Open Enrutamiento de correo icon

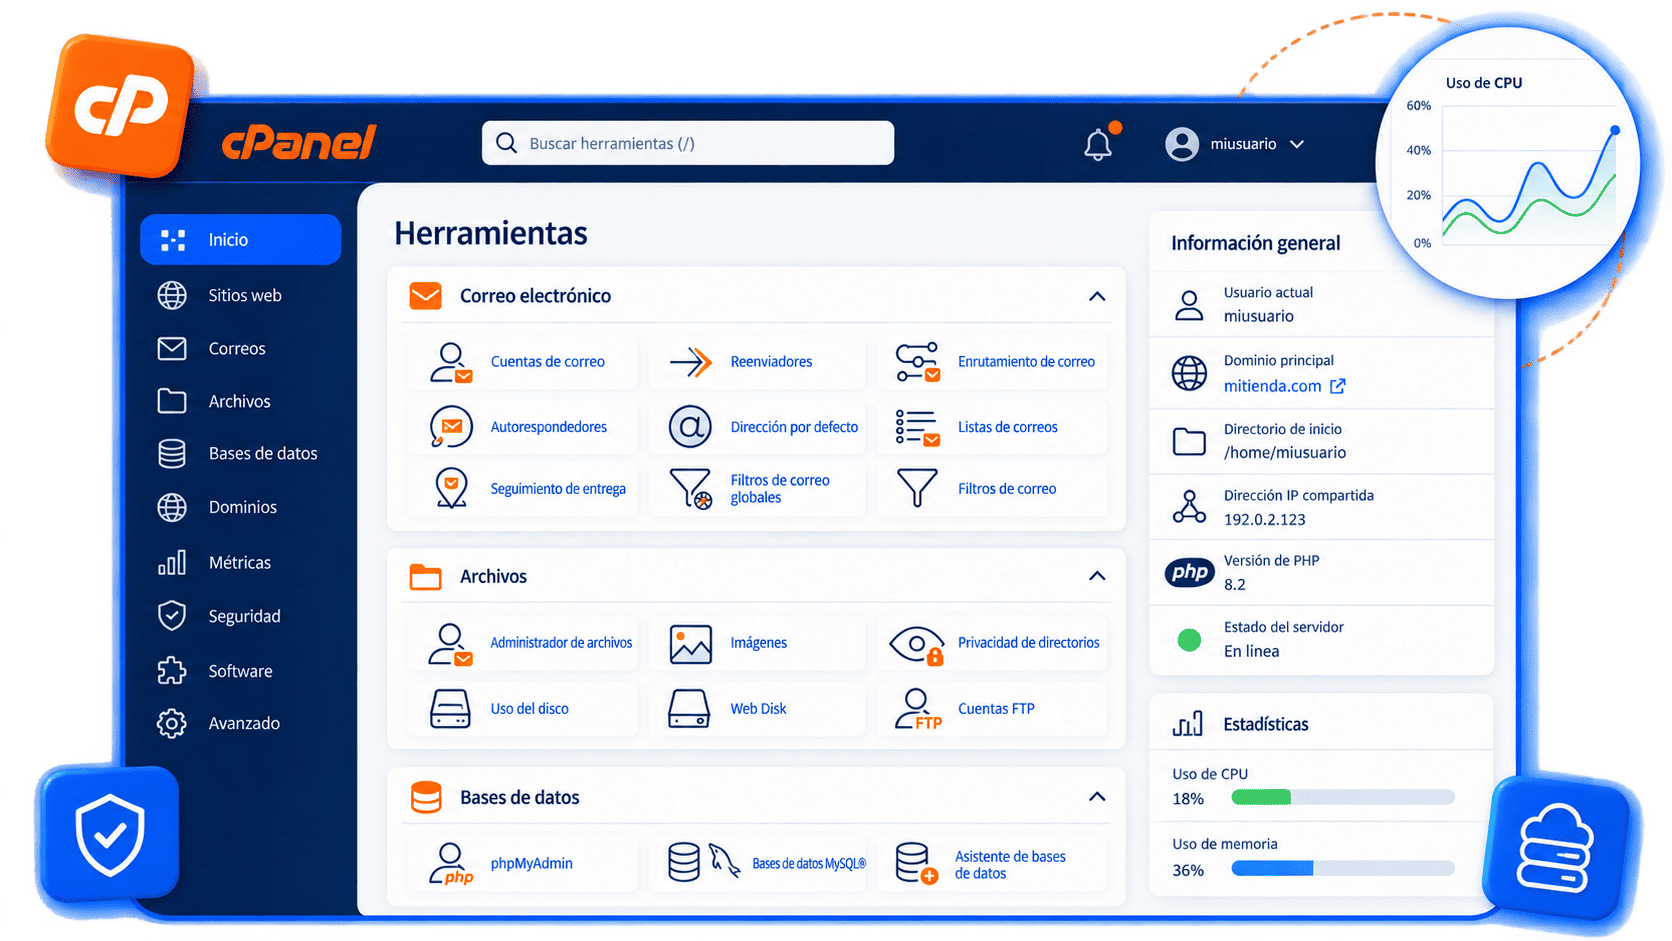pos(917,362)
